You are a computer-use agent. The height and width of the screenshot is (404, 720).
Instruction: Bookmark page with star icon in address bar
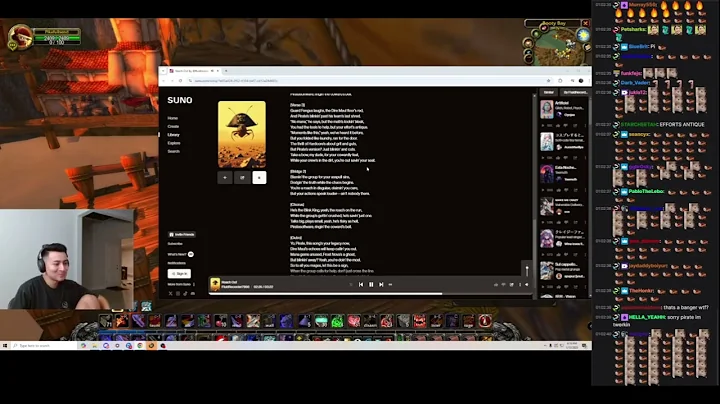click(x=548, y=81)
